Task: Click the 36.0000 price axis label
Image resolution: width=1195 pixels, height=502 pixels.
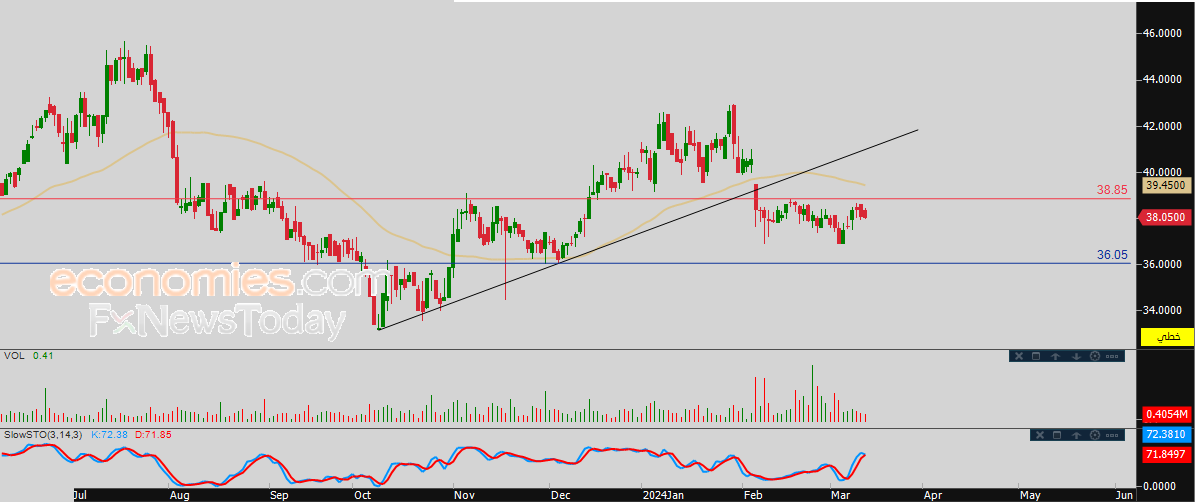Action: coord(1162,264)
